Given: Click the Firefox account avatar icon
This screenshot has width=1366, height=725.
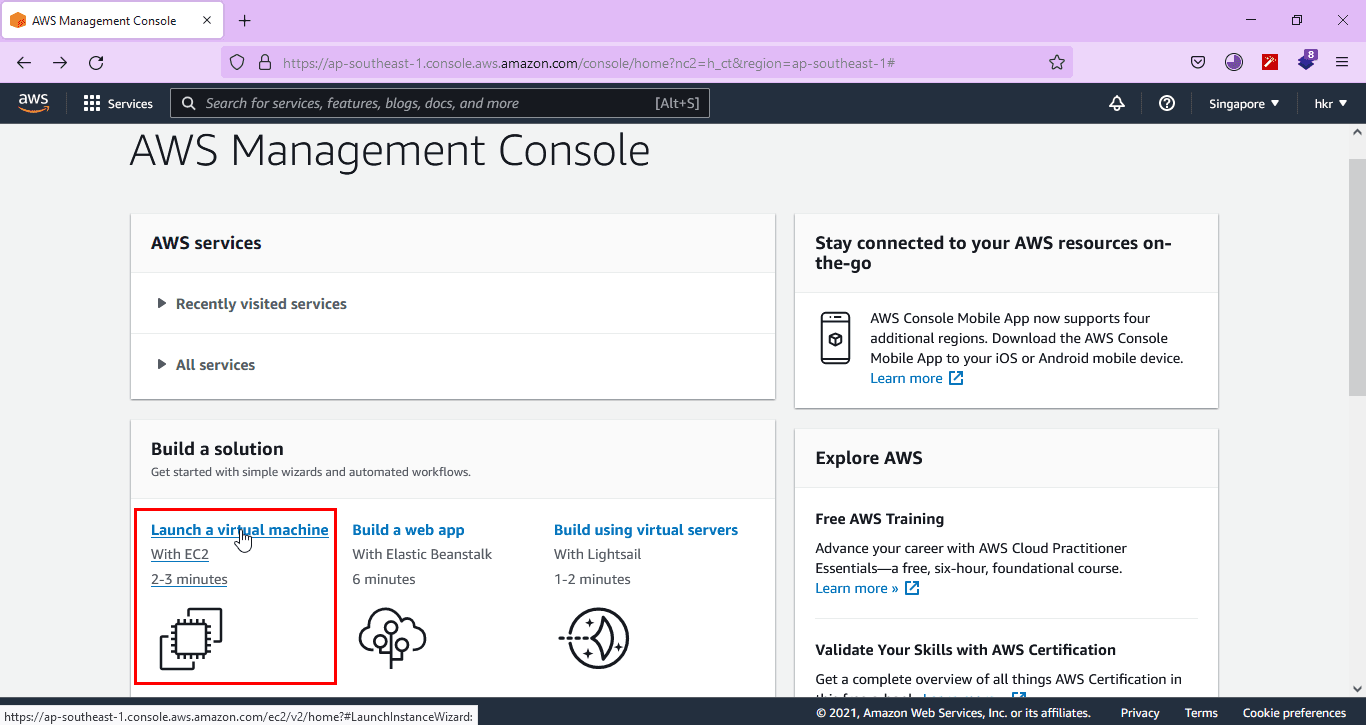Looking at the screenshot, I should tap(1234, 62).
